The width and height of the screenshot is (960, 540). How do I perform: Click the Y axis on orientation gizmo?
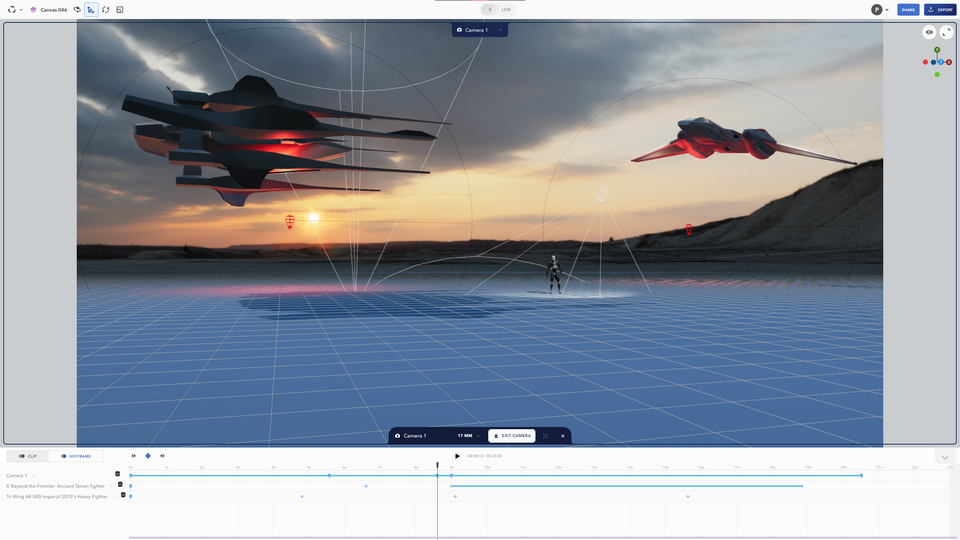937,49
